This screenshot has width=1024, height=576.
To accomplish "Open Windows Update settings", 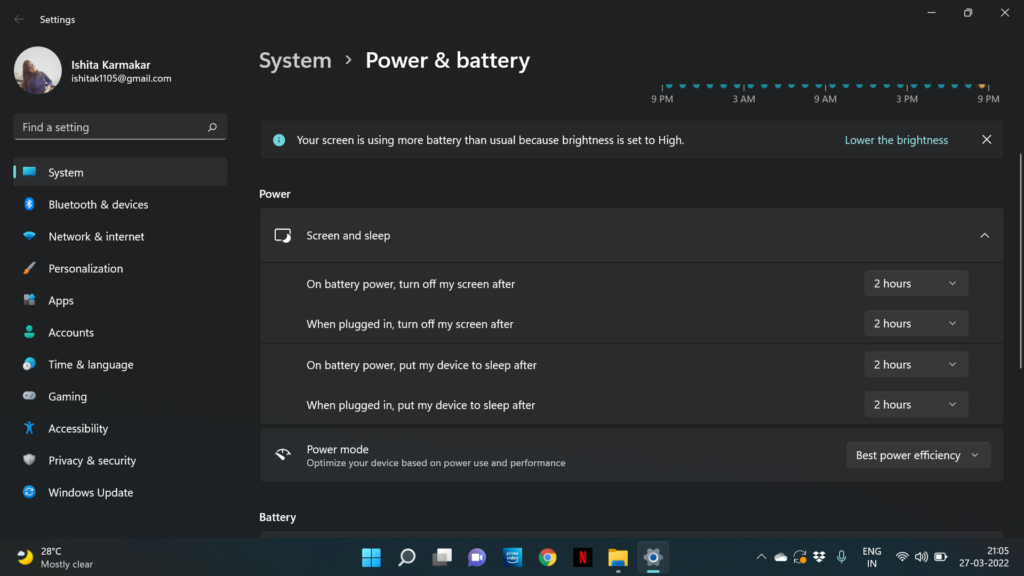I will pos(120,492).
